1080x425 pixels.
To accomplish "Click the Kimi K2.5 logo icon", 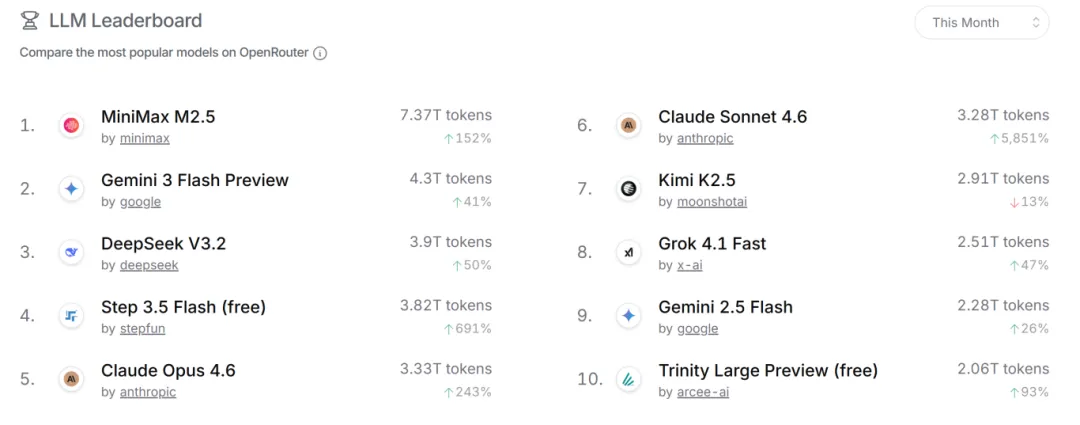I will click(x=628, y=188).
